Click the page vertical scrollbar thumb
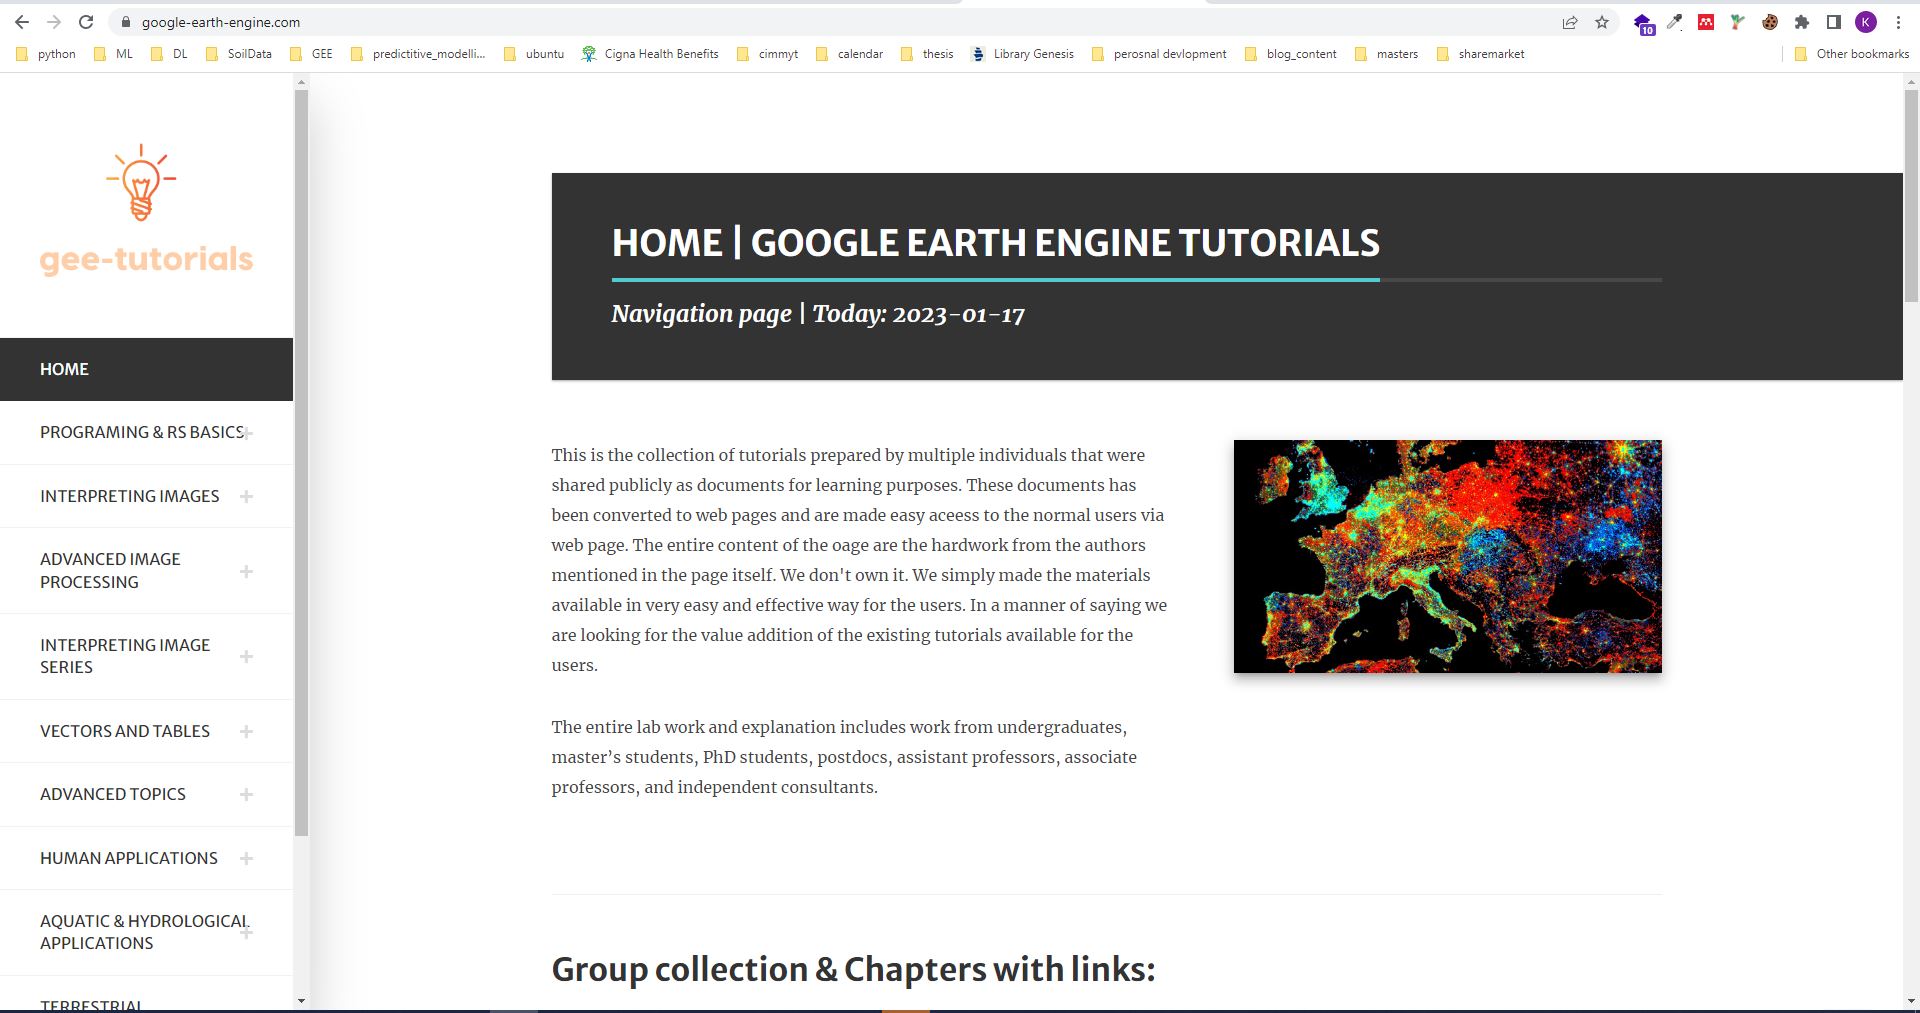Image resolution: width=1920 pixels, height=1013 pixels. point(1911,195)
